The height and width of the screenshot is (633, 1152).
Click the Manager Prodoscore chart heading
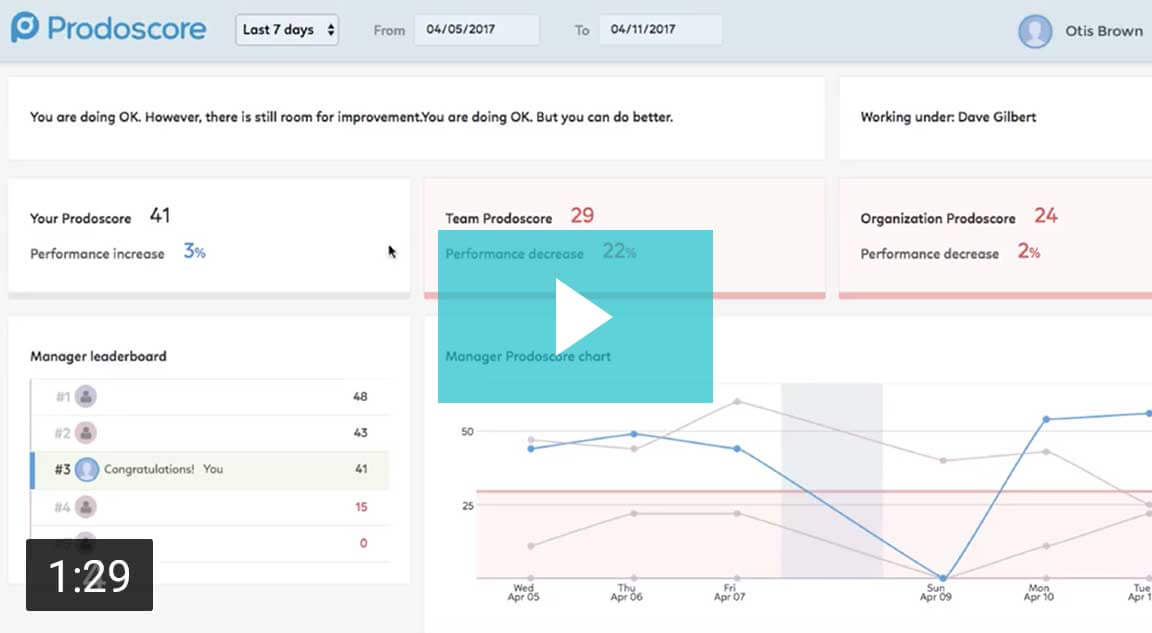tap(531, 355)
